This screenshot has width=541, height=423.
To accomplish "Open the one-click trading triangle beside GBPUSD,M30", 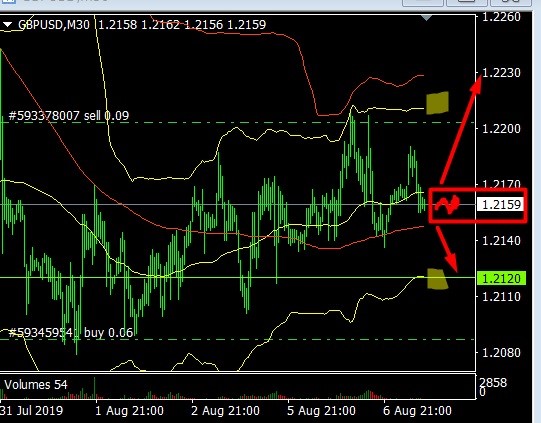I will [x=7, y=24].
